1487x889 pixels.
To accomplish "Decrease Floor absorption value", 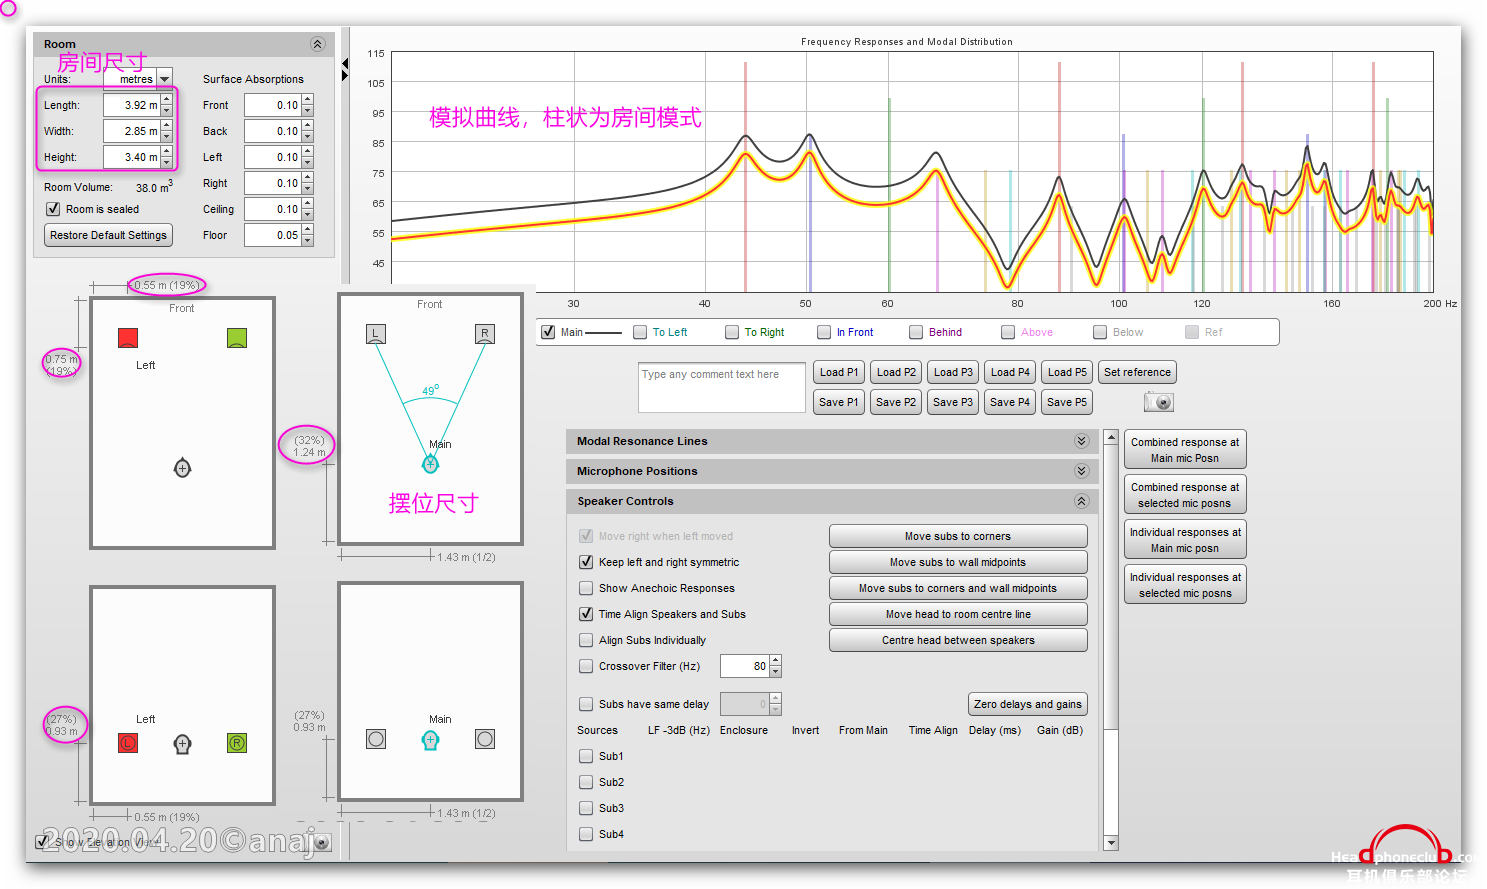I will pyautogui.click(x=307, y=240).
